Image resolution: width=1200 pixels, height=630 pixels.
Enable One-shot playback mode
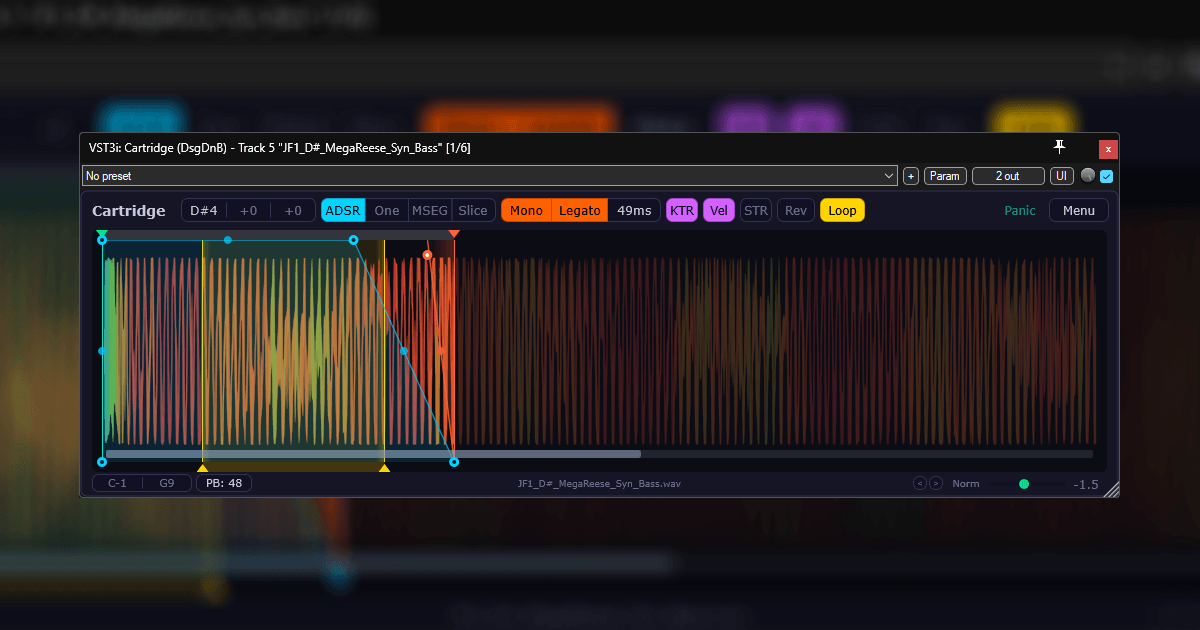386,210
